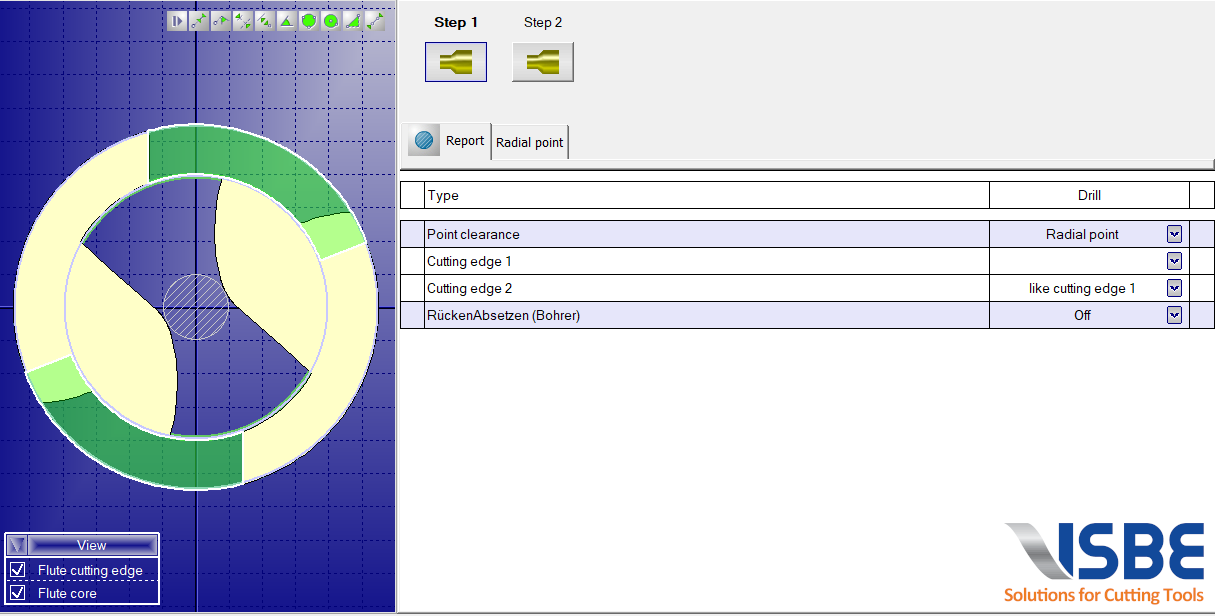Collapse the View overlay panel
Screen dimensions: 1215x616
(x=16, y=544)
